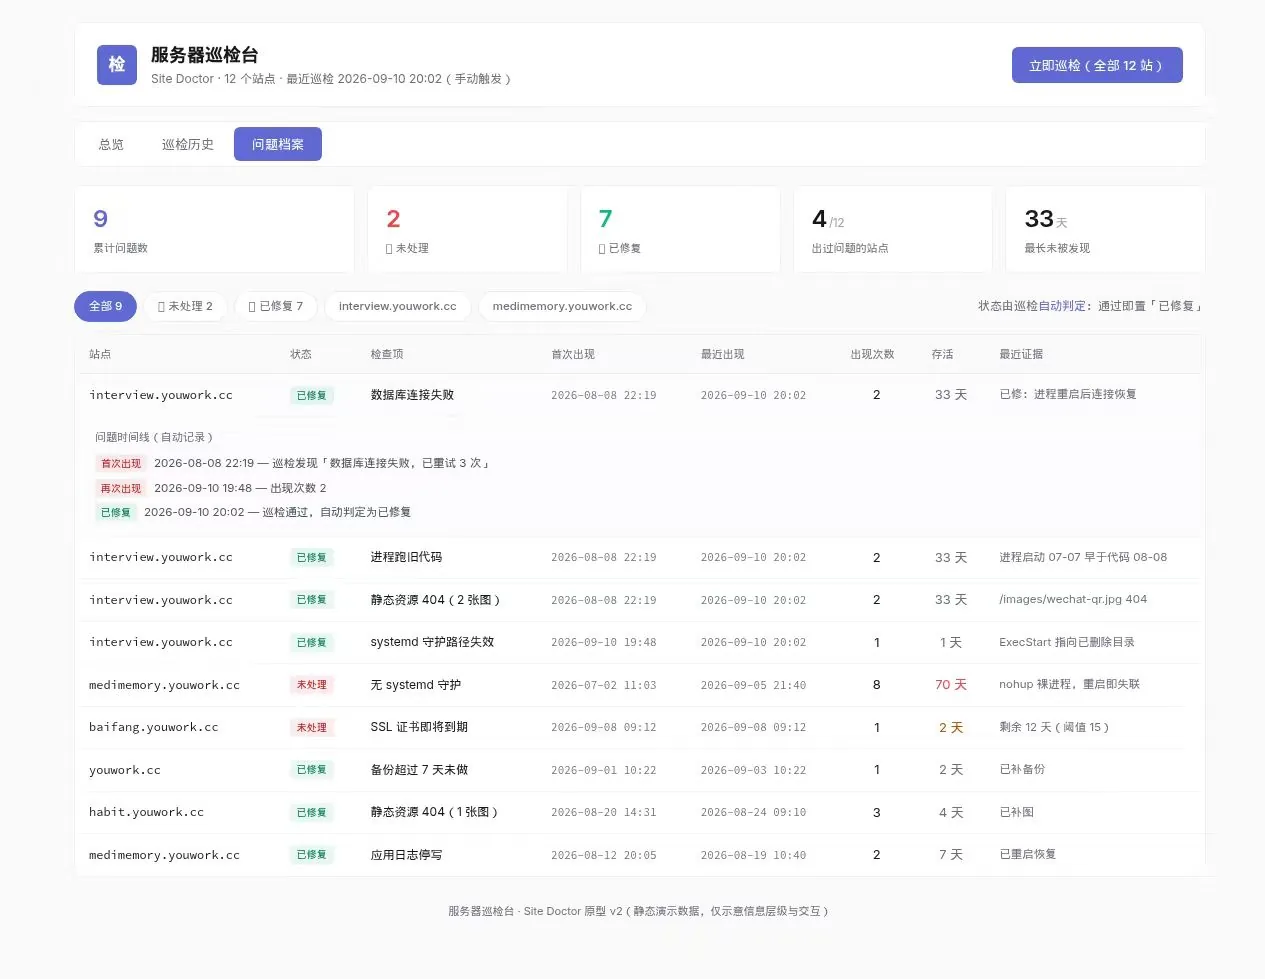Click evidence text /images/wechat-qr.jpg 404
Image resolution: width=1265 pixels, height=979 pixels.
[x=1073, y=599]
